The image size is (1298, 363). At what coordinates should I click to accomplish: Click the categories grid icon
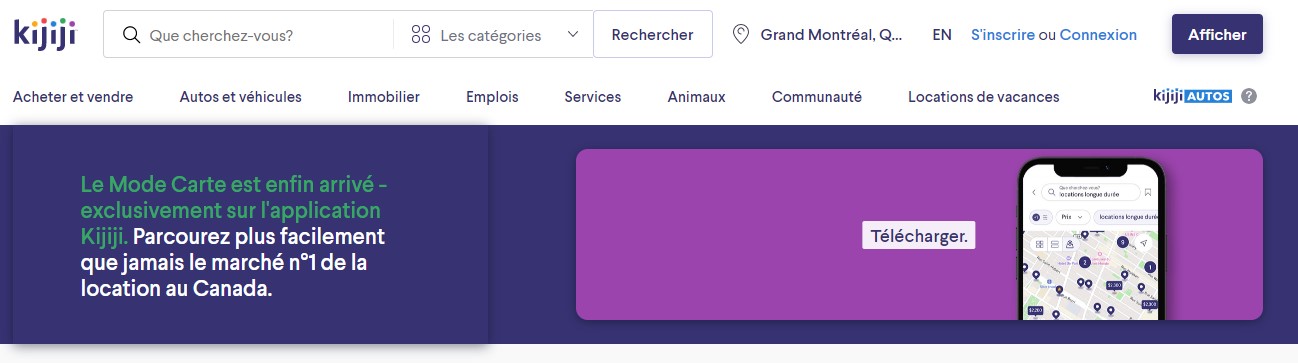(x=420, y=35)
